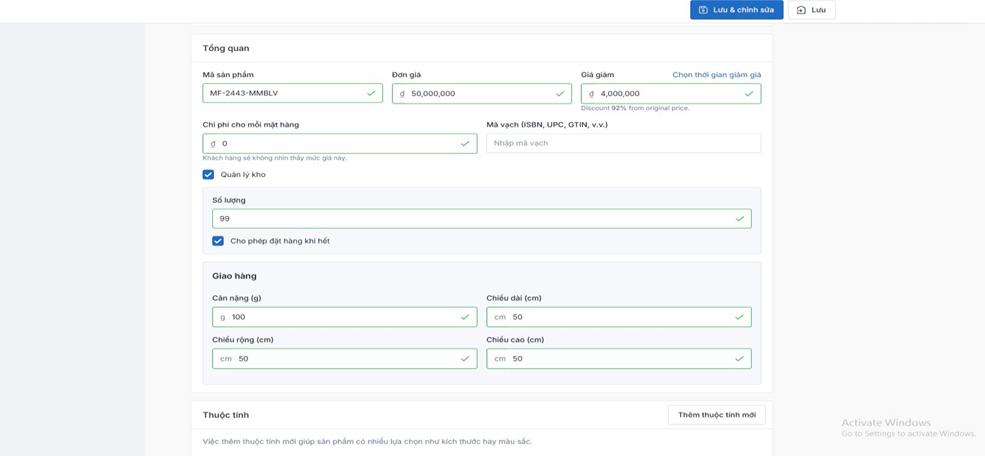Click the Mã sản phẩm text field
Viewport: 985px width, 456px height.
tap(285, 93)
